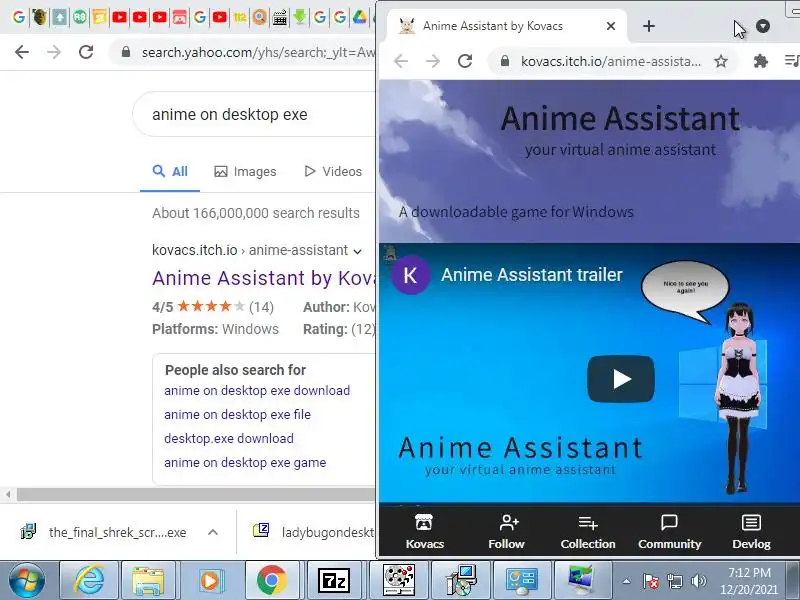Click the round dropdown icon on tab strip
This screenshot has width=800, height=600.
(x=763, y=26)
